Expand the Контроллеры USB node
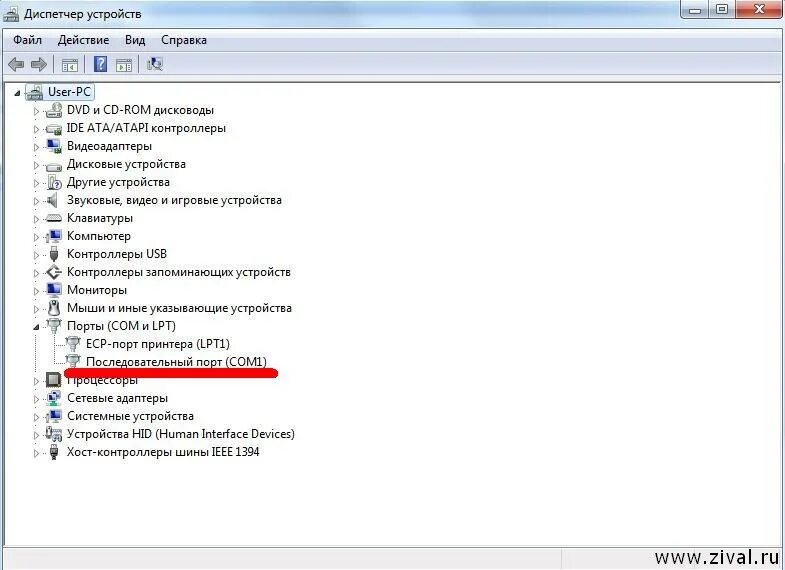 [36, 255]
